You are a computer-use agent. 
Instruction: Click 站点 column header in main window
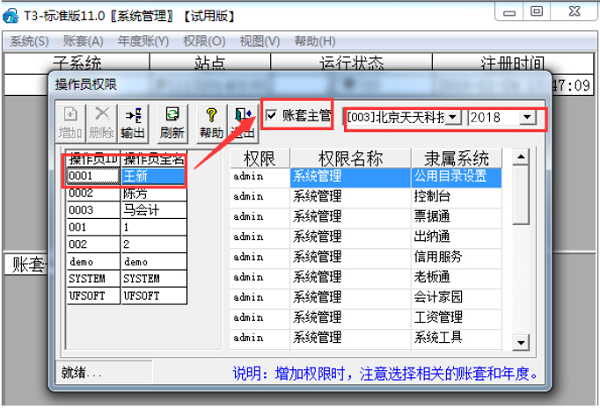click(210, 63)
